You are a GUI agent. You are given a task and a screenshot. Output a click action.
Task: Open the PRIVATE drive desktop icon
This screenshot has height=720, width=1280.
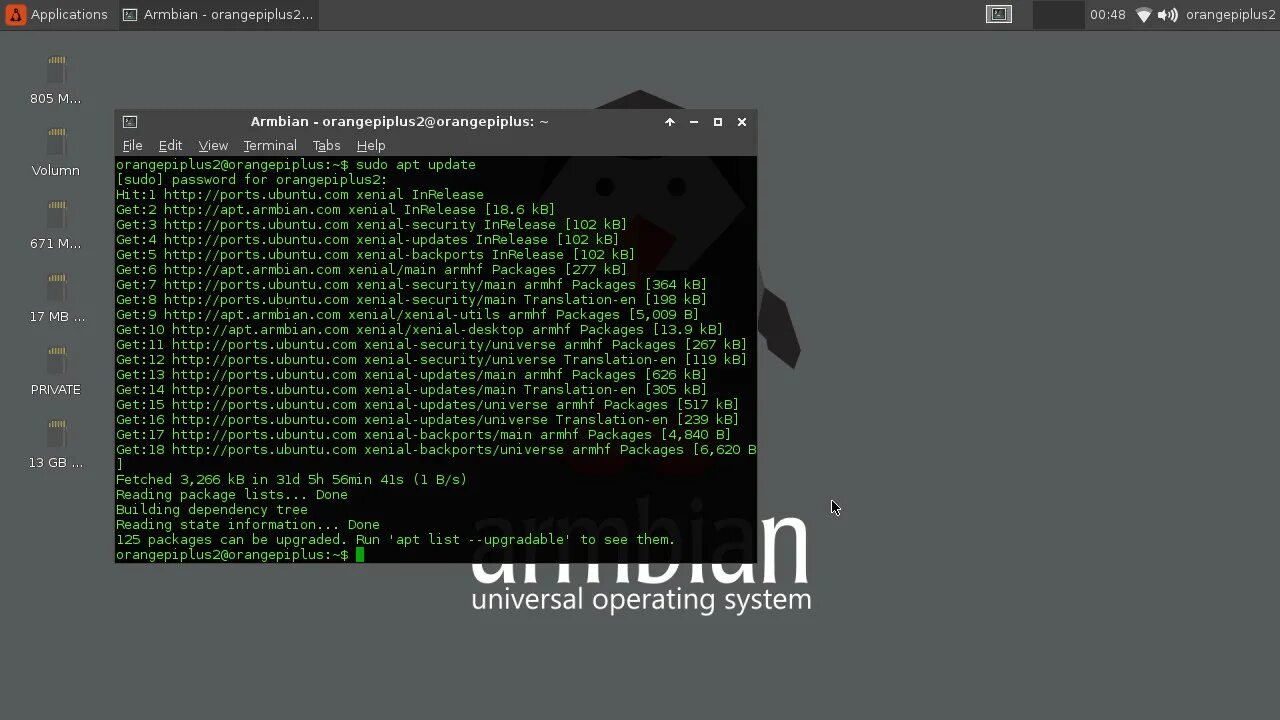click(x=56, y=371)
